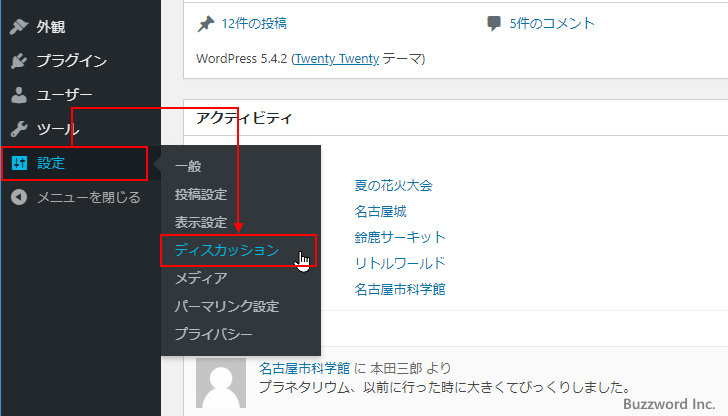Viewport: 728px width, 416px height.
Task: Click the プラグイン plug icon
Action: point(19,60)
